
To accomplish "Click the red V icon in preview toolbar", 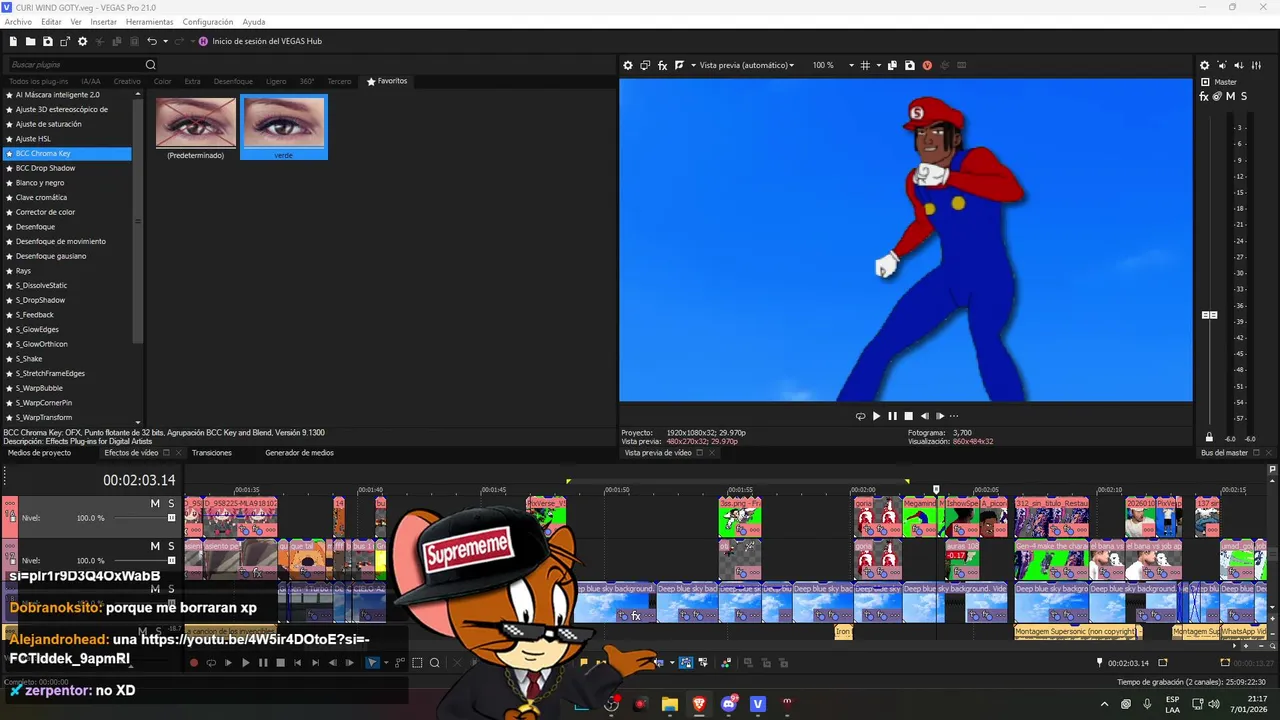I will tap(927, 65).
